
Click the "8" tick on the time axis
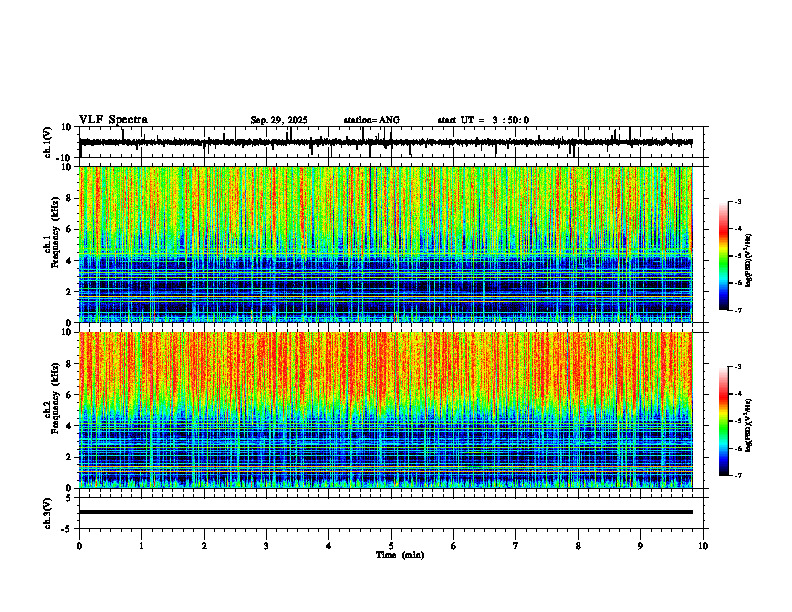pos(578,546)
